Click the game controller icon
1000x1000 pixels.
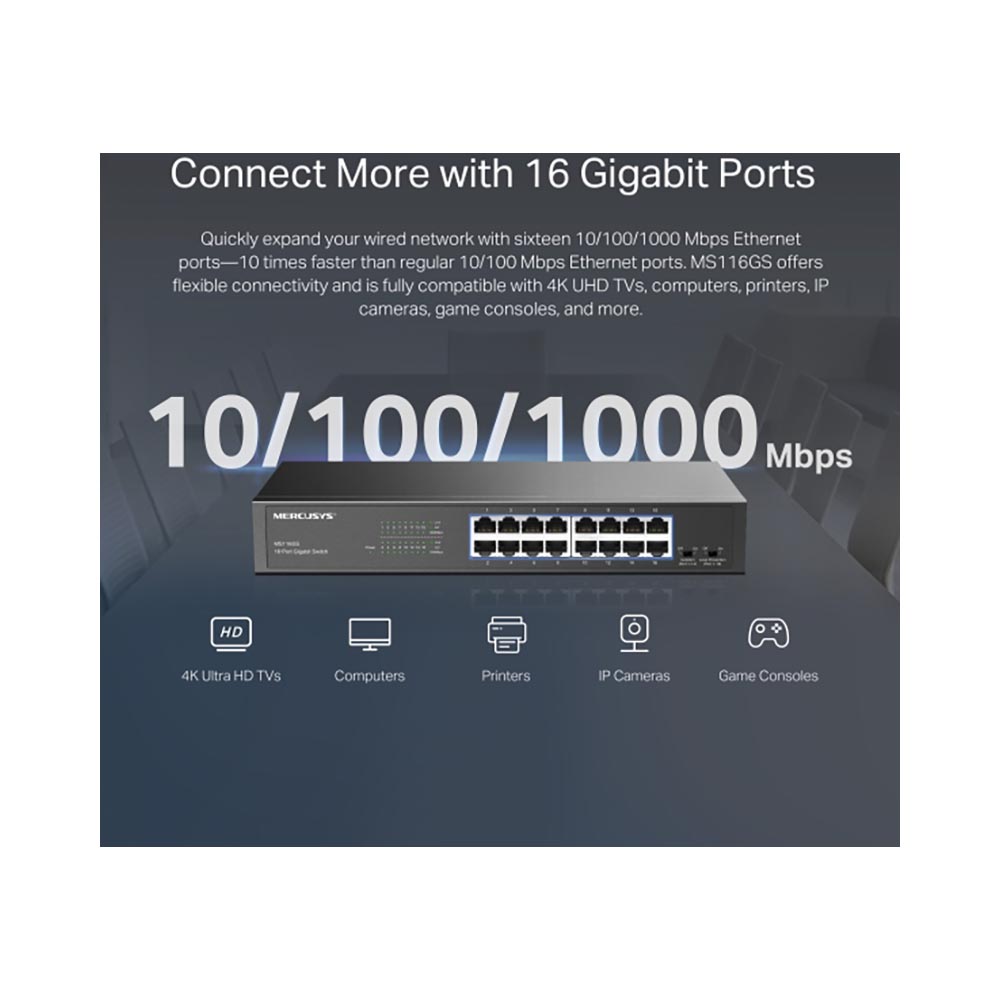coord(768,633)
